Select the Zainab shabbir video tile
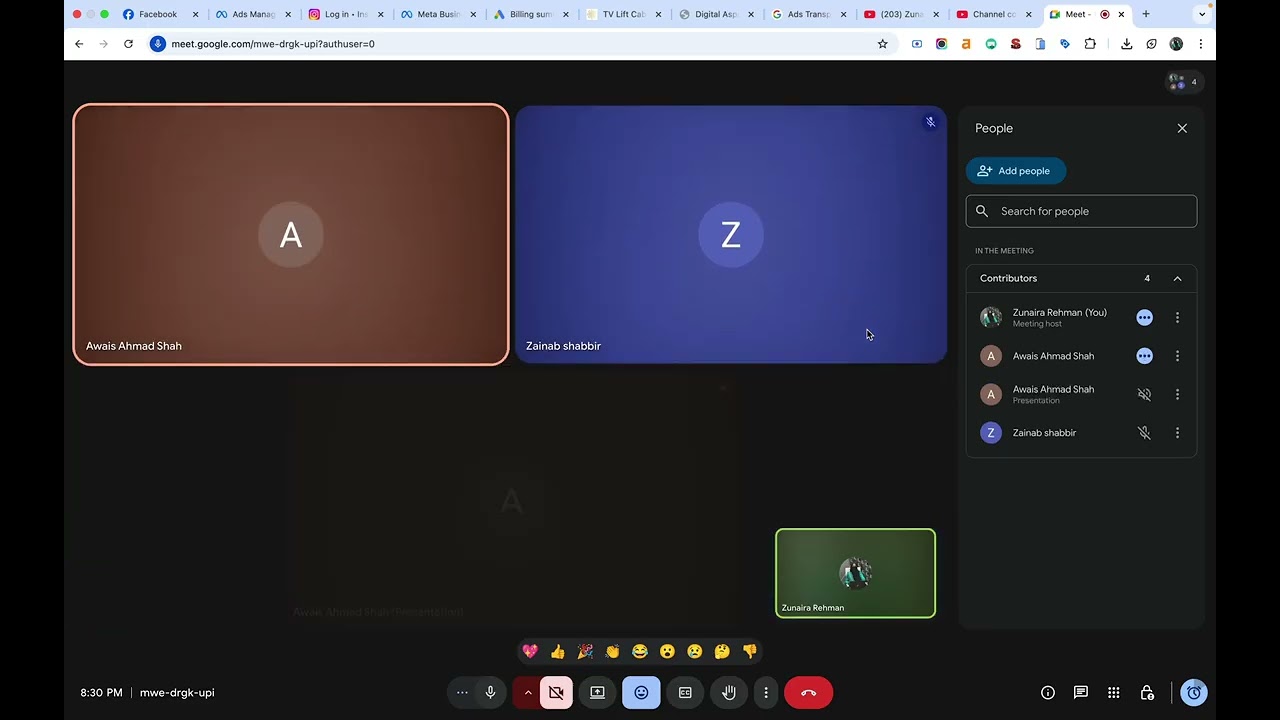This screenshot has height=720, width=1280. (x=731, y=235)
